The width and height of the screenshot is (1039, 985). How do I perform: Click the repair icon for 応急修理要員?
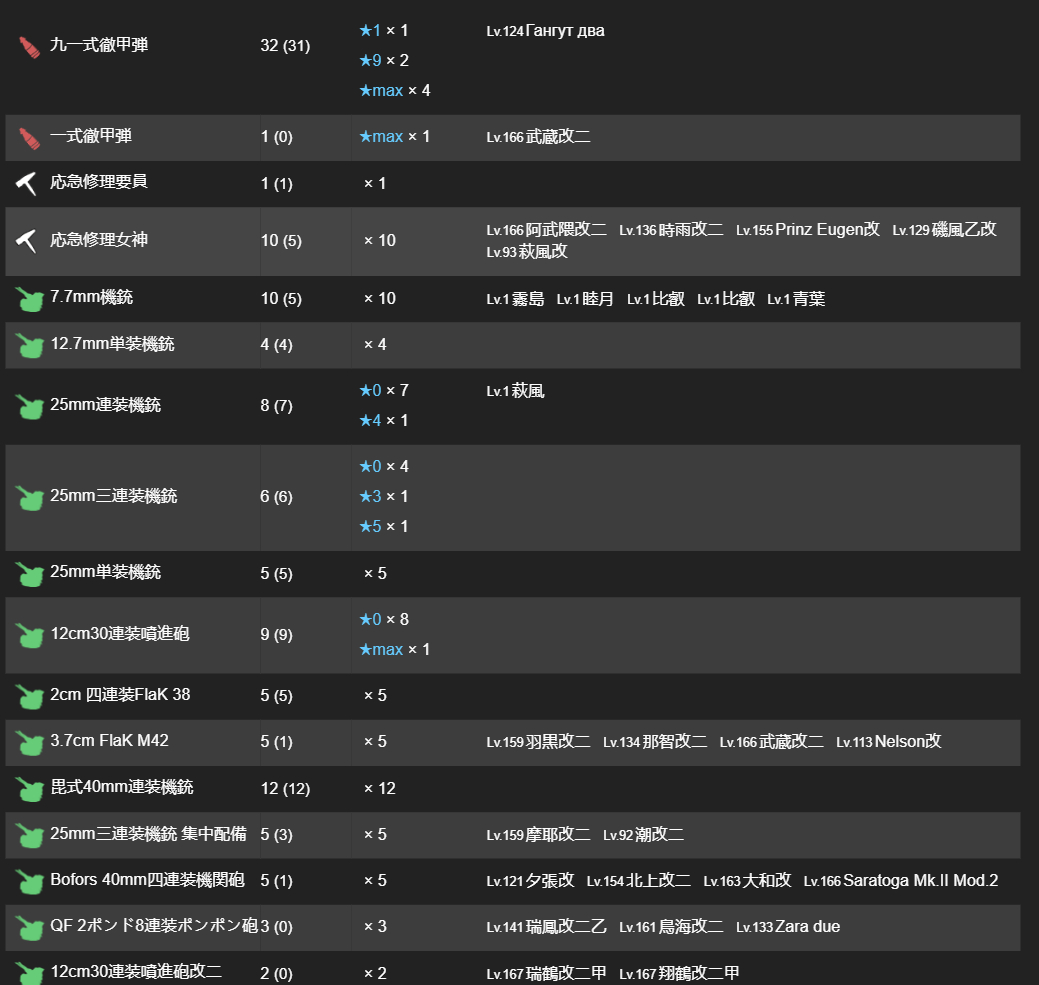pyautogui.click(x=27, y=183)
